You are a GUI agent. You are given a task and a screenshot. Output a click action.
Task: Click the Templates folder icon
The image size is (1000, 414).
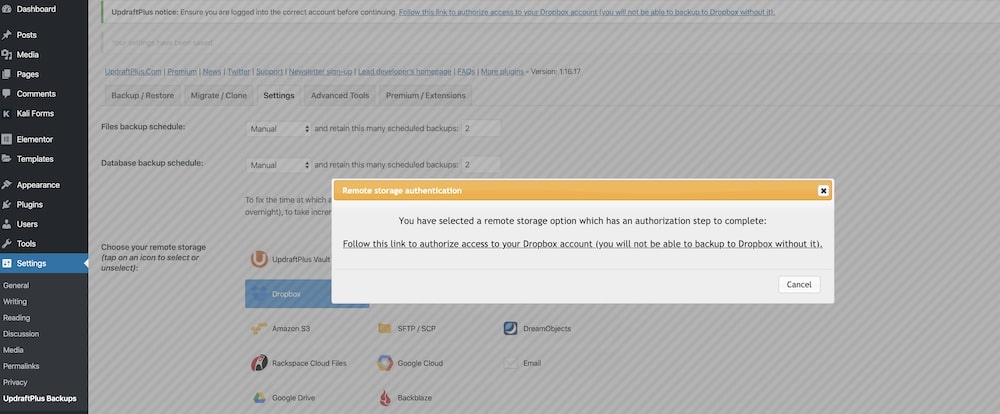[x=6, y=159]
